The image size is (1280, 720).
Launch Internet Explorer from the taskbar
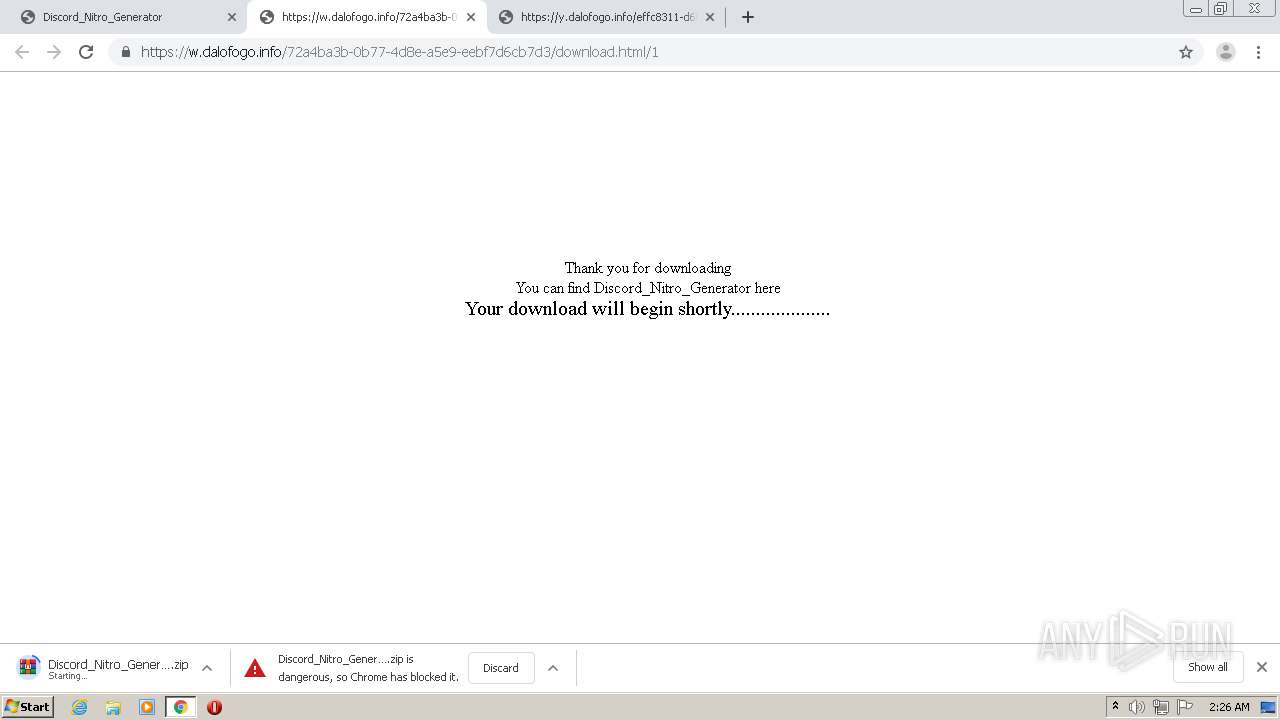(x=80, y=707)
